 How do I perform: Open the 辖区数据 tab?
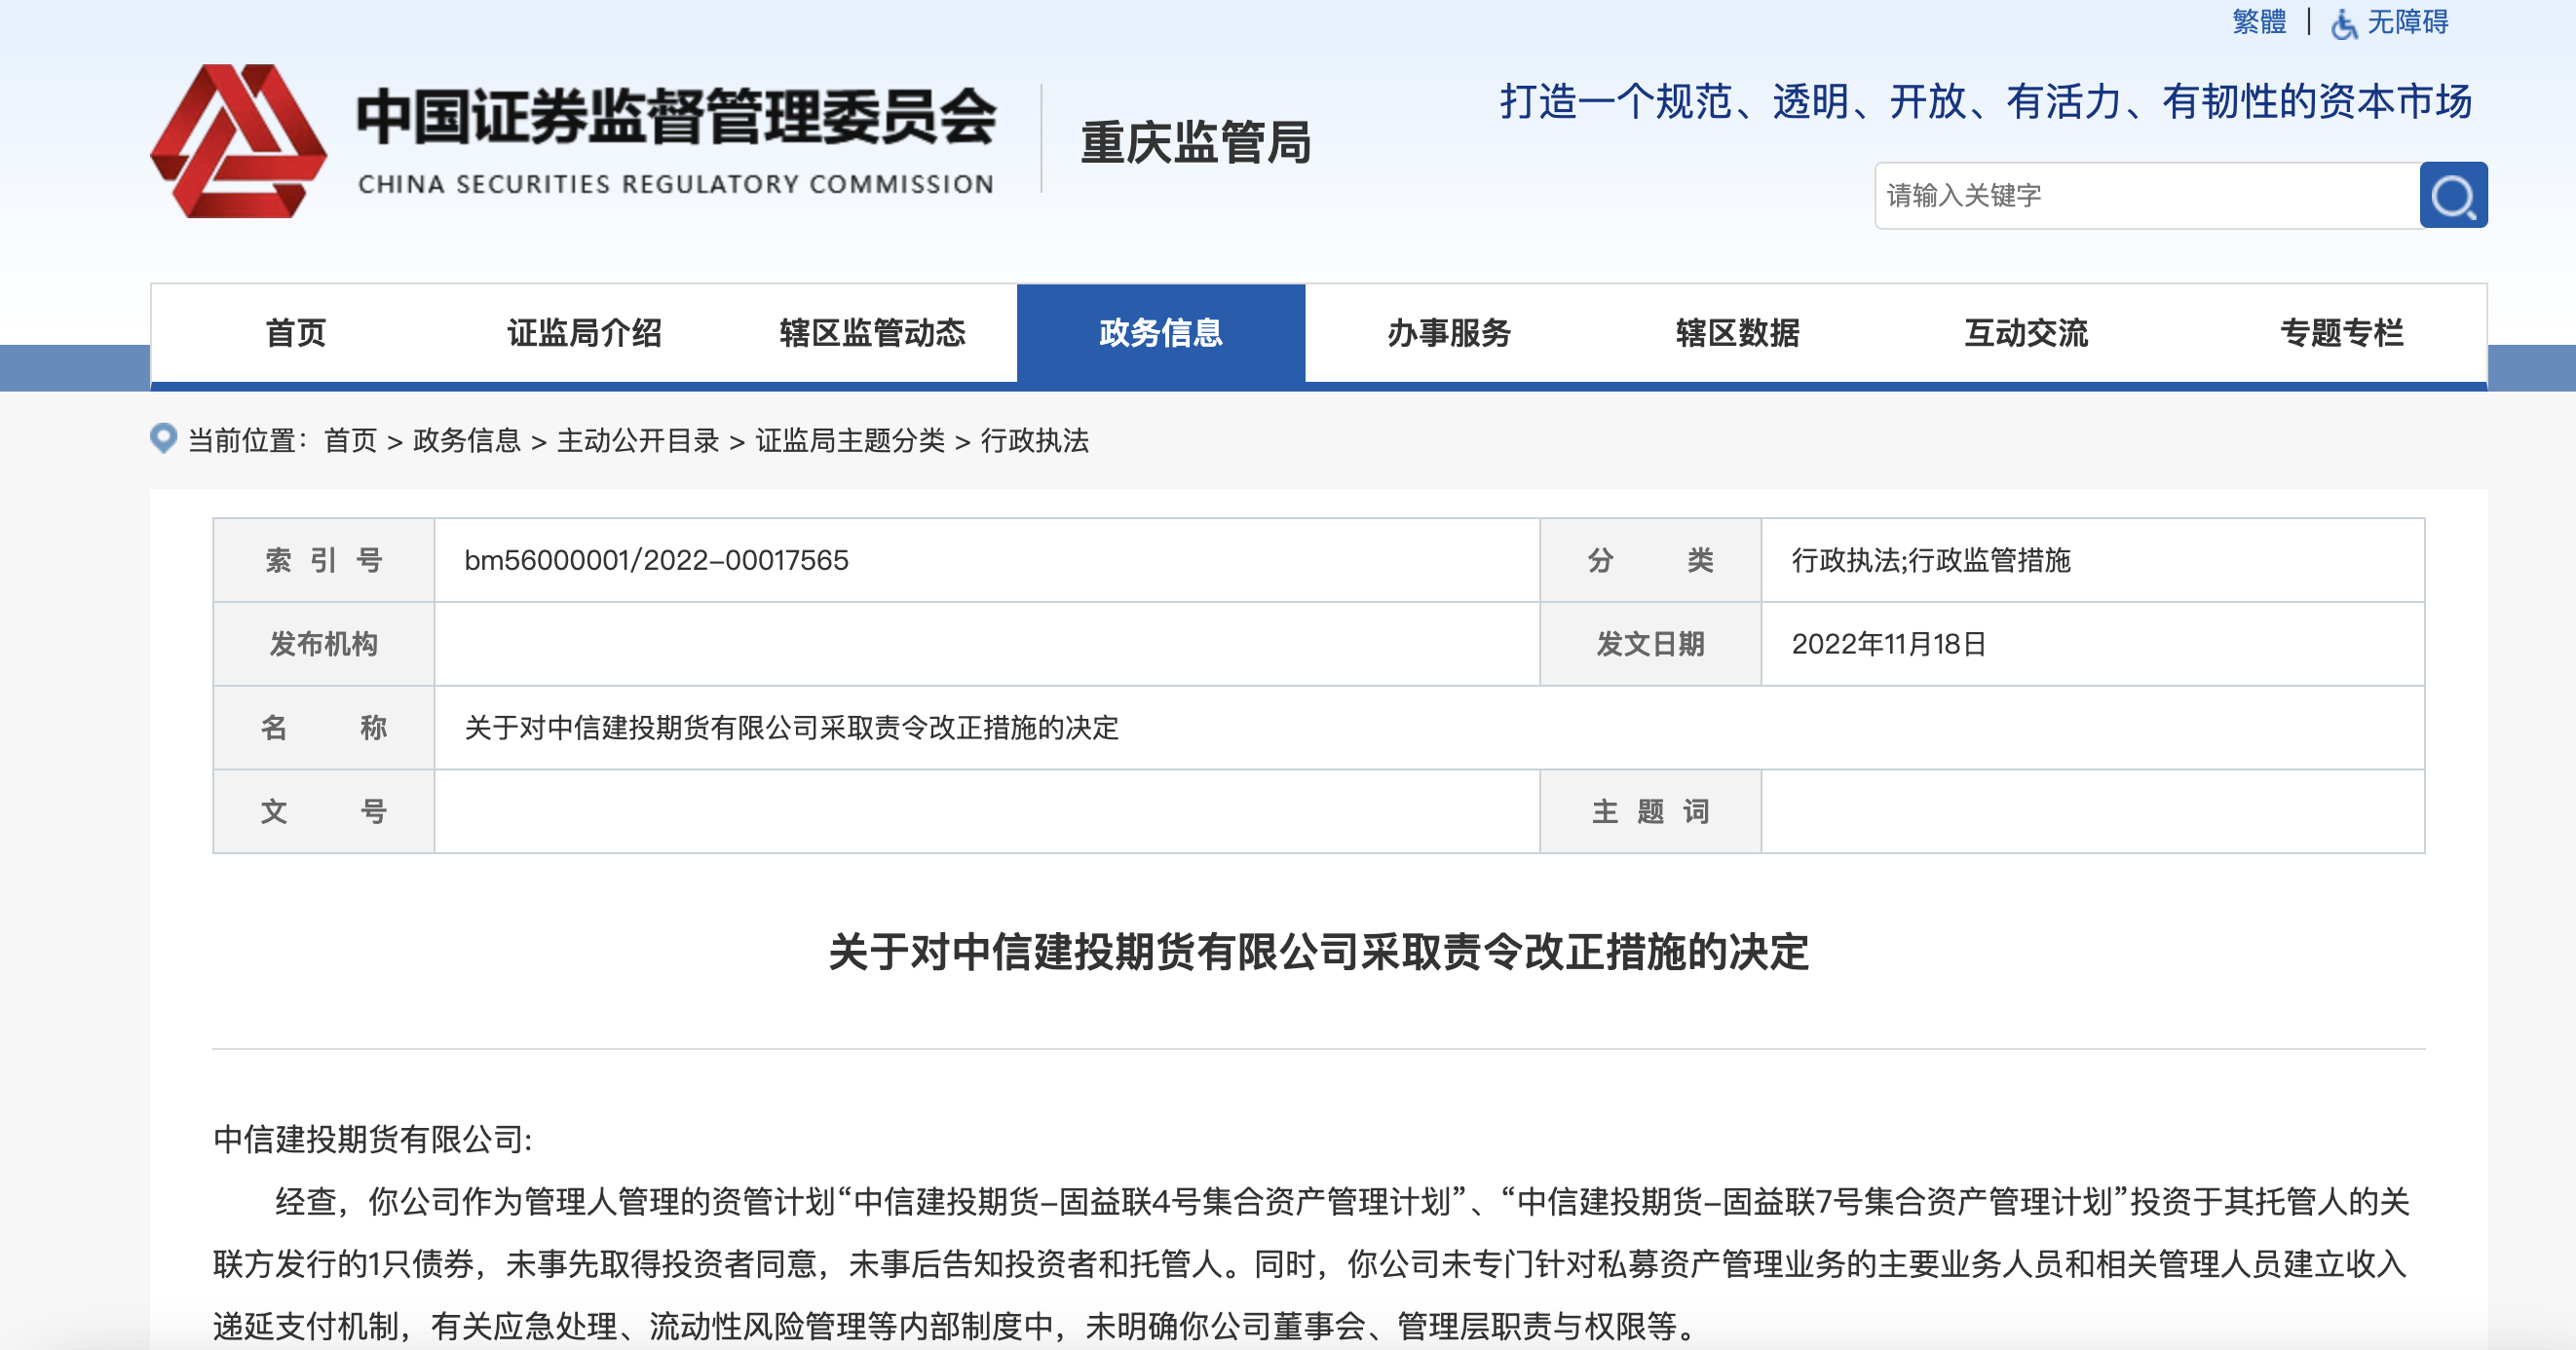click(x=1737, y=333)
